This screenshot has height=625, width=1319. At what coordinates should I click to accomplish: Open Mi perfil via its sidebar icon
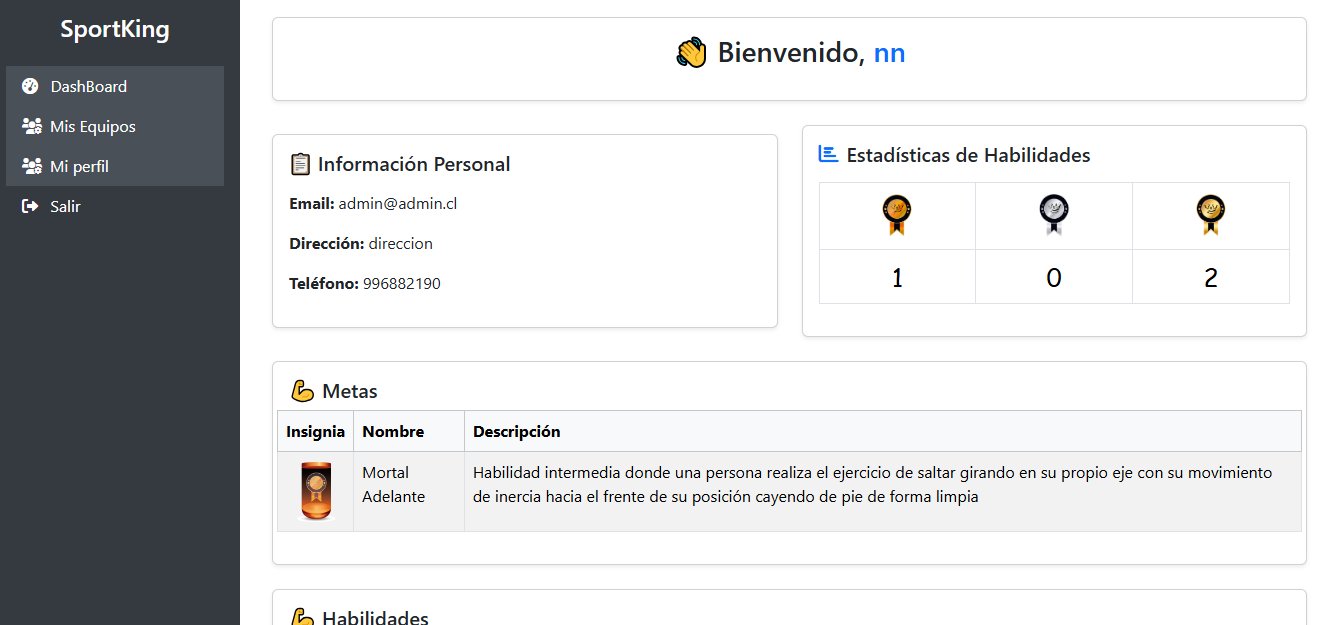31,166
